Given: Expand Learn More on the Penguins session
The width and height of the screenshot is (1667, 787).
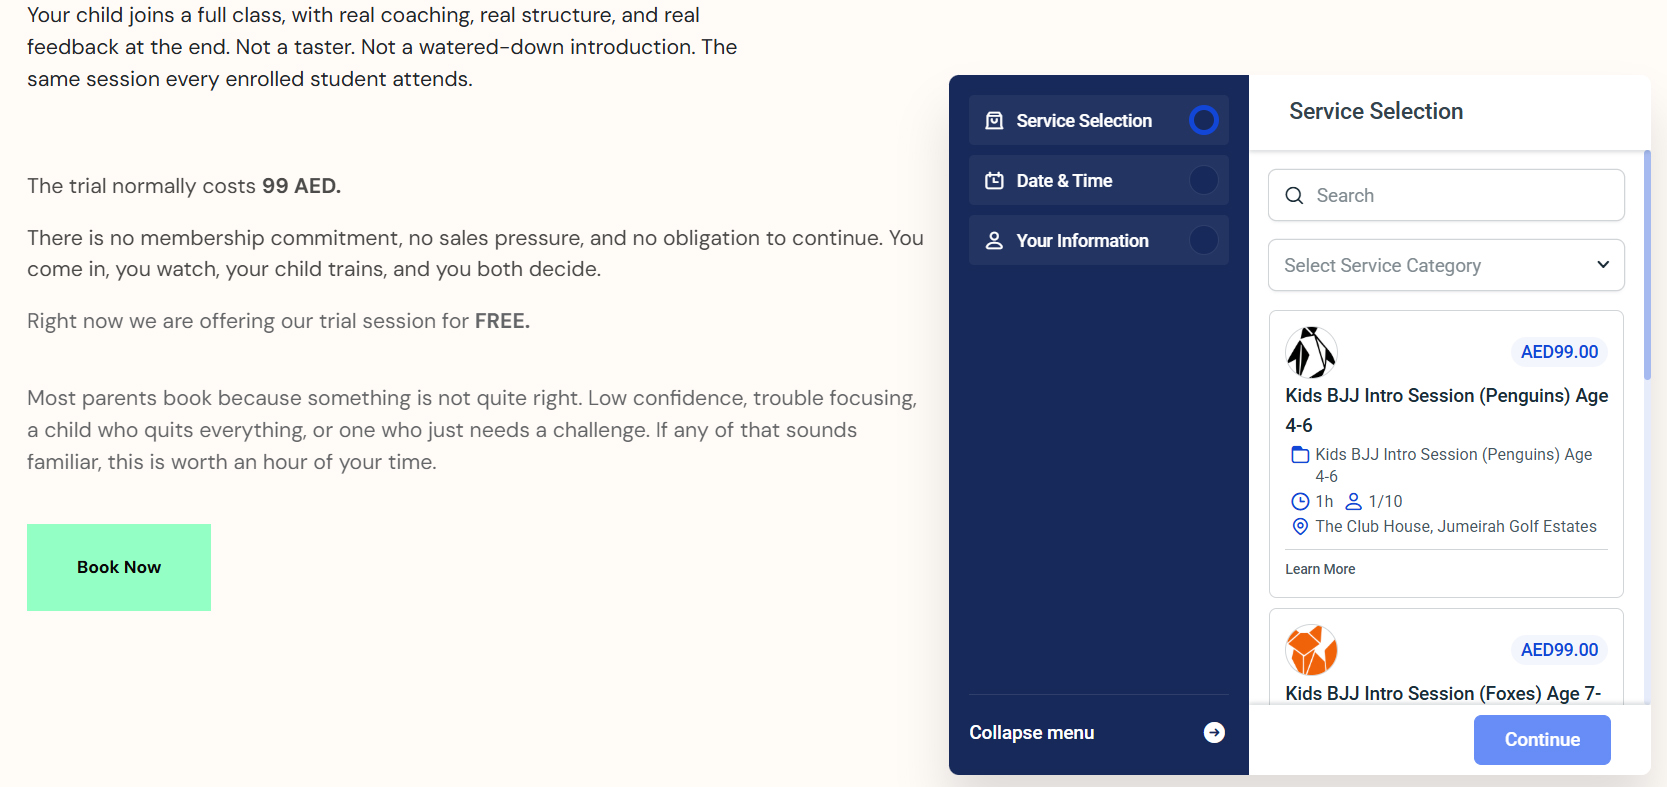Looking at the screenshot, I should (1320, 569).
